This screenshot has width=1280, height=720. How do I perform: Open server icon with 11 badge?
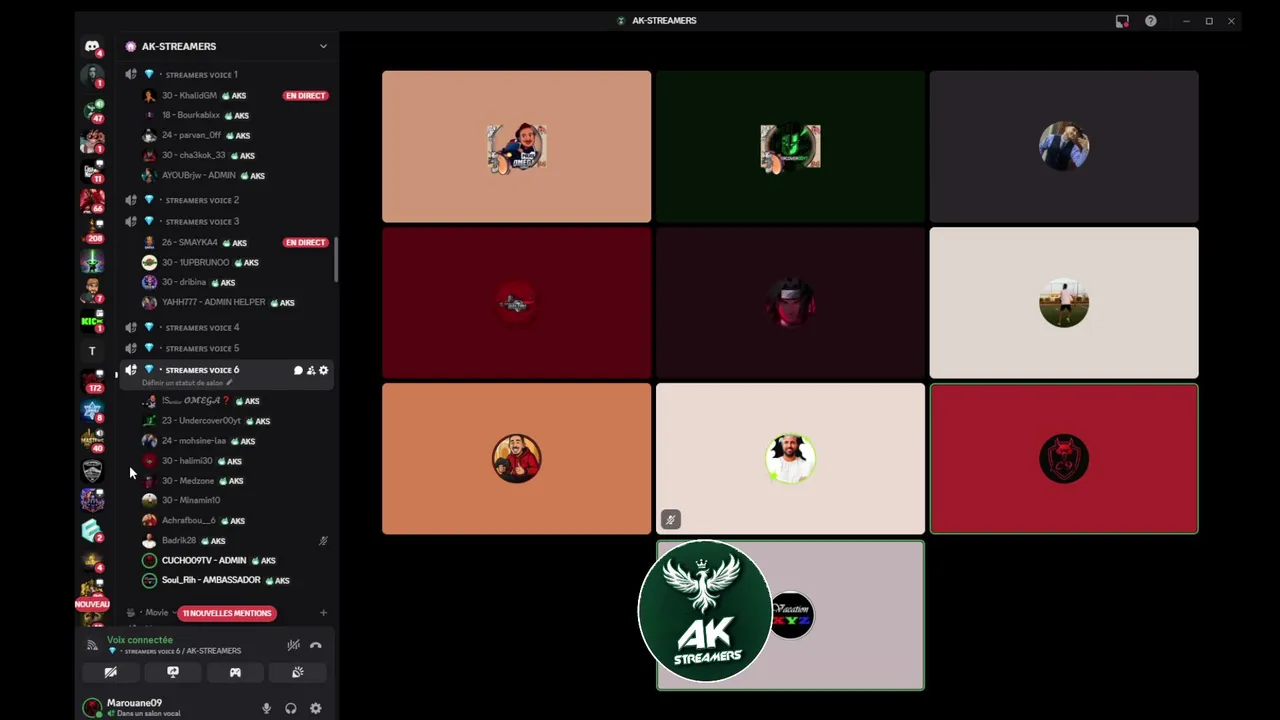(x=92, y=170)
